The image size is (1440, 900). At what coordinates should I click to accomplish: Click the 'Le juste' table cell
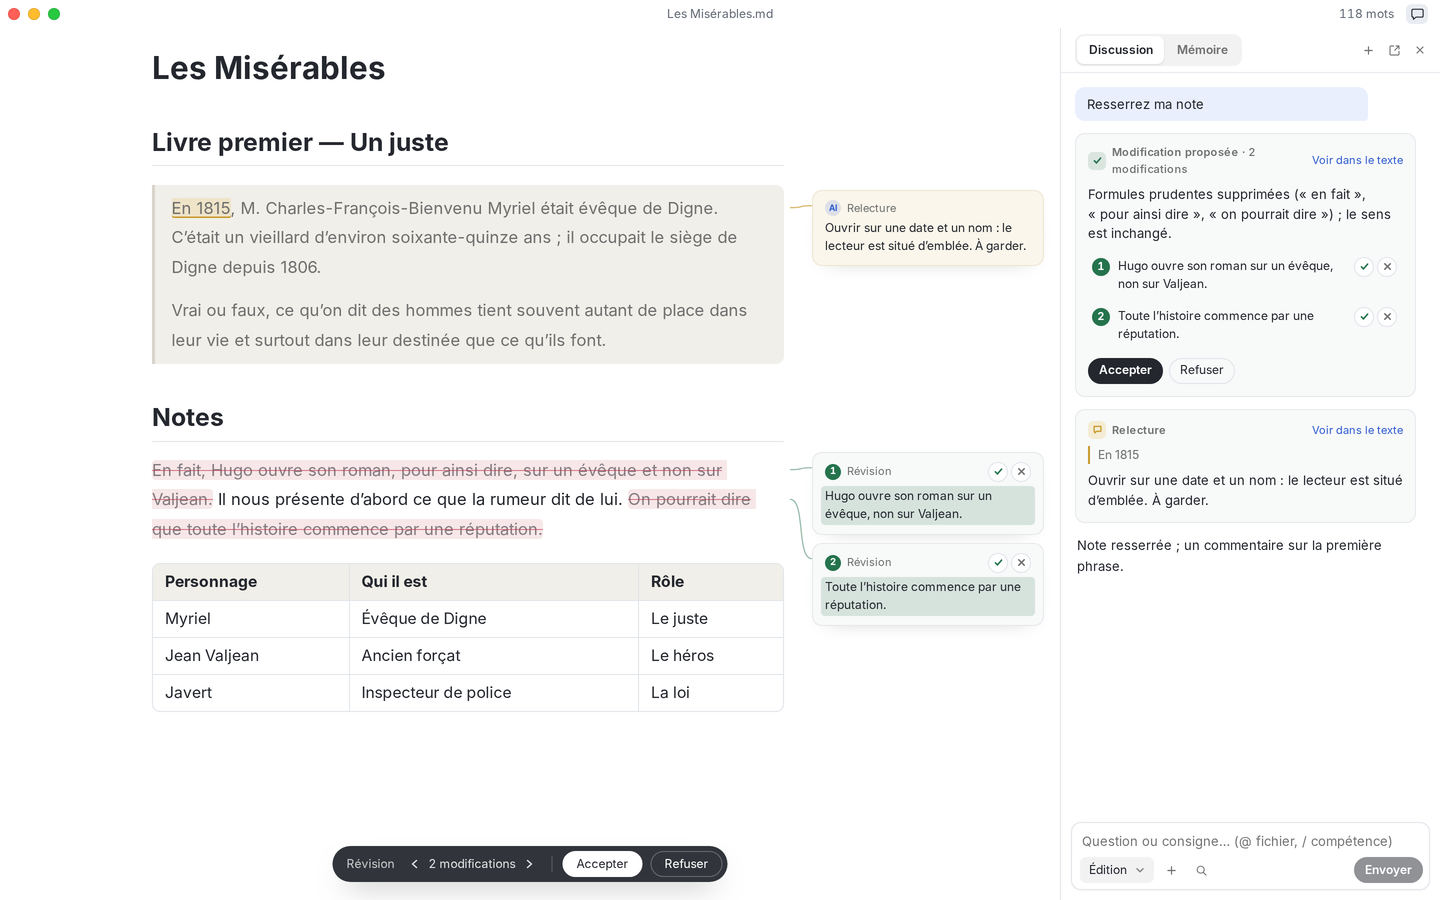(x=711, y=619)
